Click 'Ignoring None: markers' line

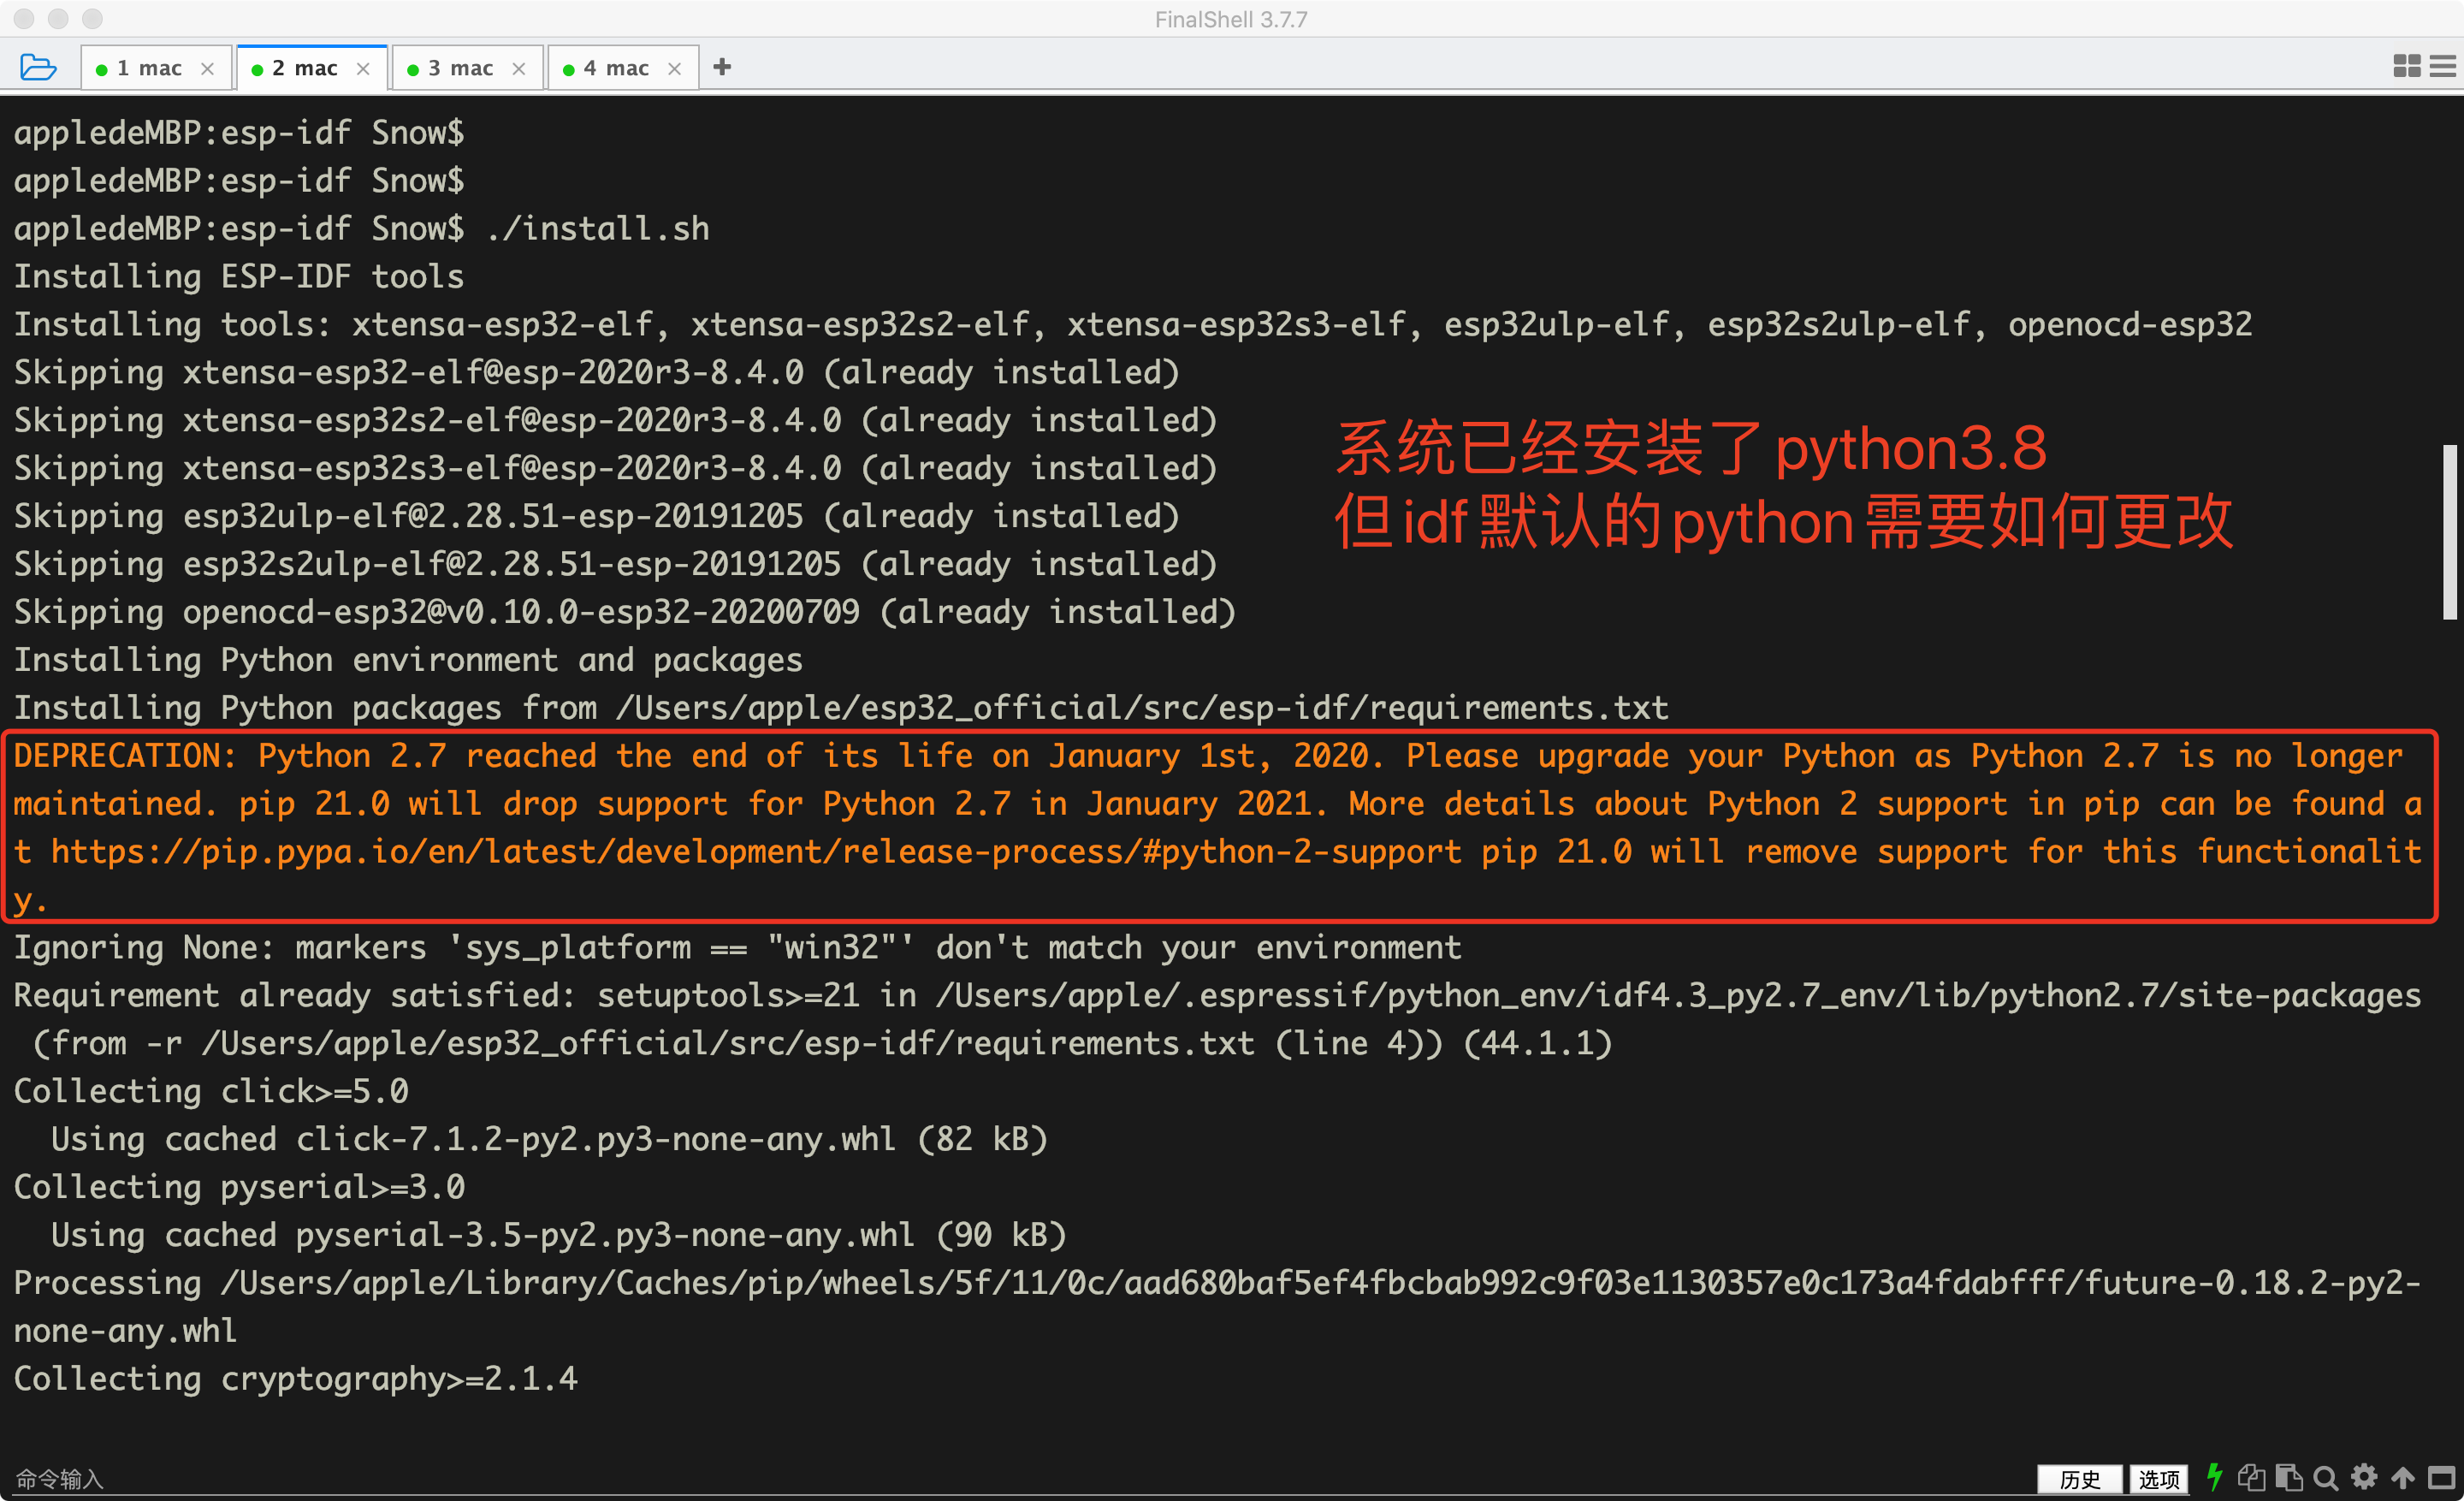(x=737, y=947)
